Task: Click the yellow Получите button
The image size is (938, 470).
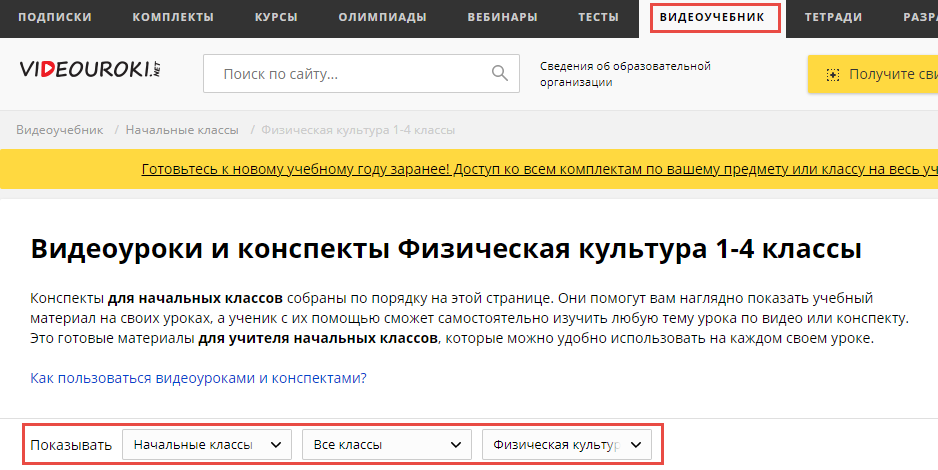Action: click(x=873, y=74)
